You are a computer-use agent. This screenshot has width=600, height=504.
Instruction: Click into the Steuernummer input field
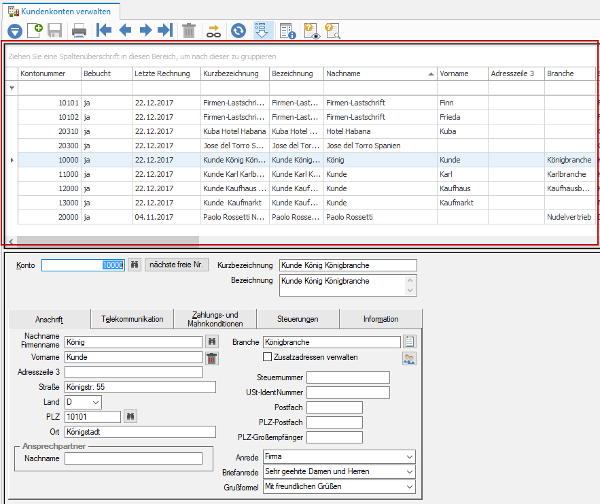(x=348, y=377)
